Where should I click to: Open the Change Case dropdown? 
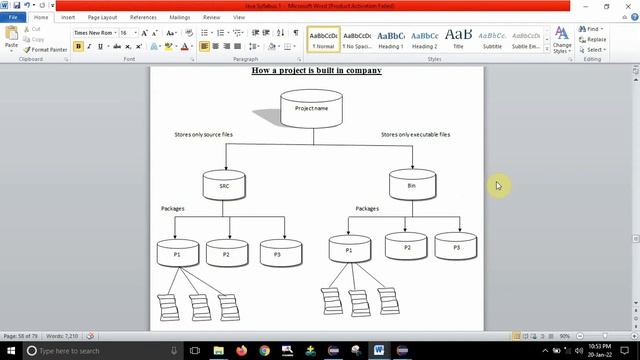point(171,33)
